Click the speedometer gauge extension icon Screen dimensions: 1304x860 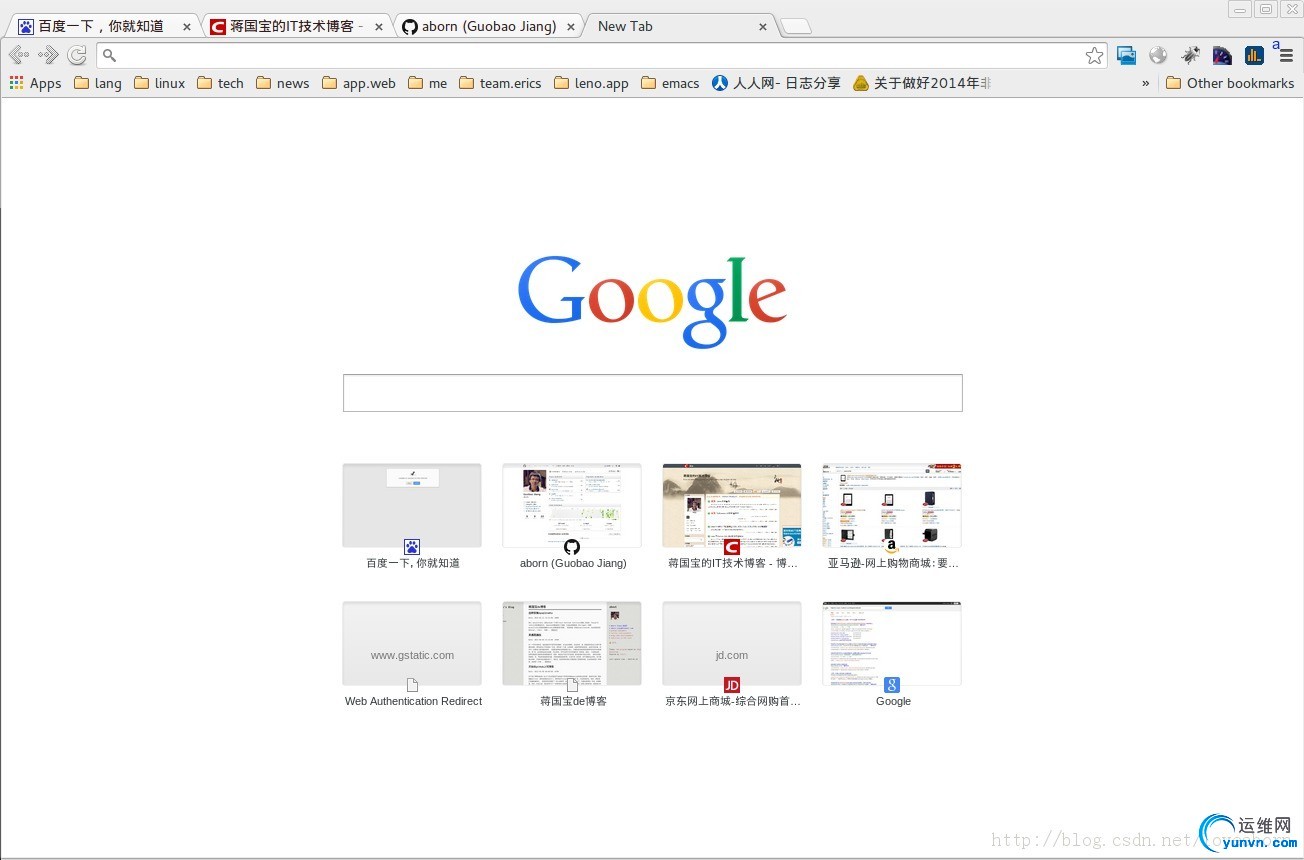pos(1222,56)
